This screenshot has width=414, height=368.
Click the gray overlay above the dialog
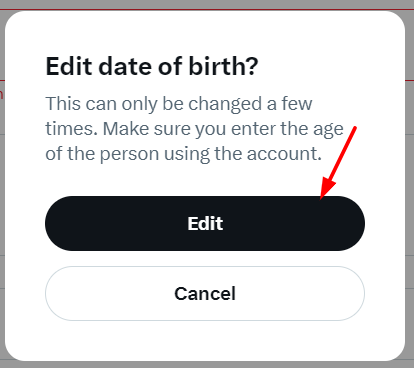(x=207, y=4)
